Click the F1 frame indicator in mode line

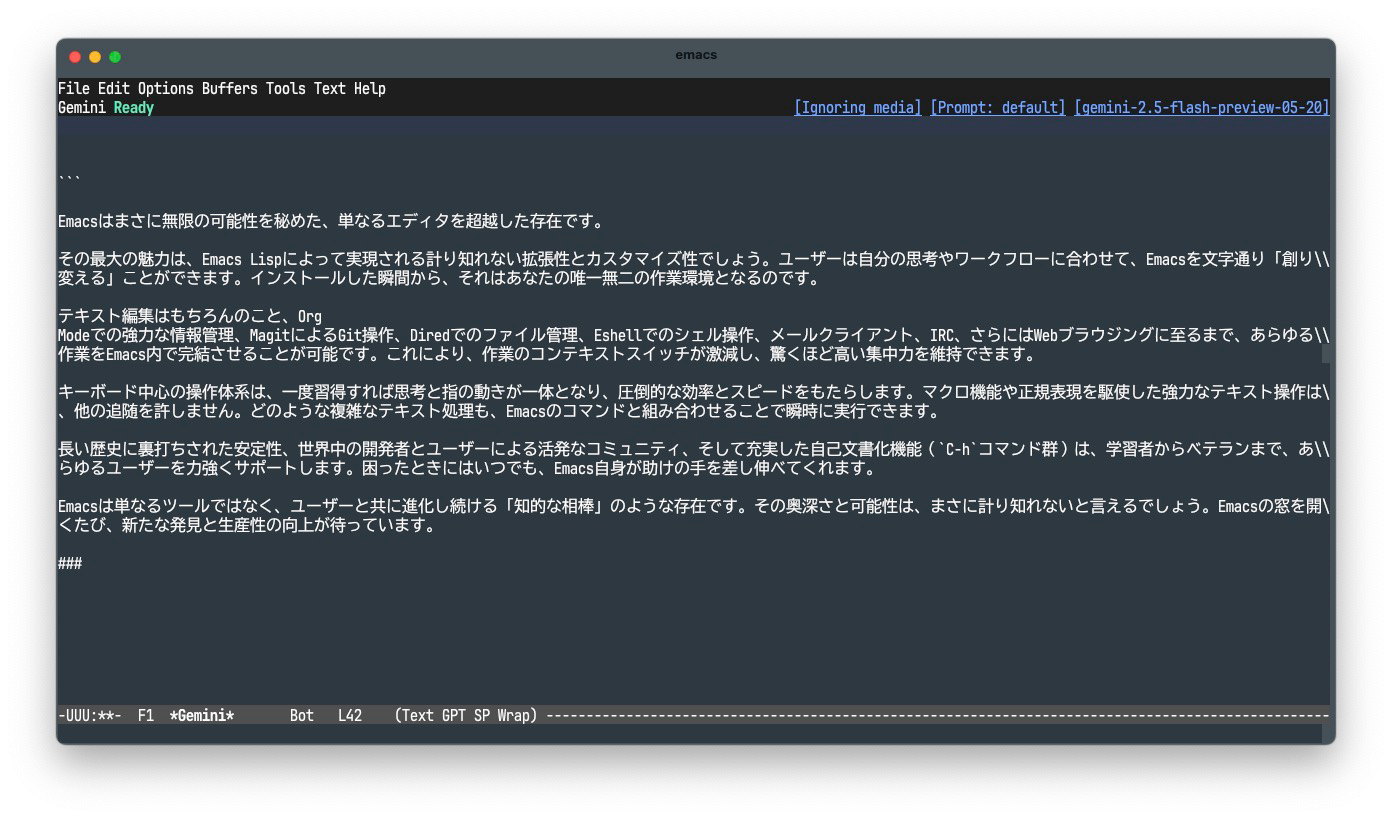pyautogui.click(x=146, y=716)
